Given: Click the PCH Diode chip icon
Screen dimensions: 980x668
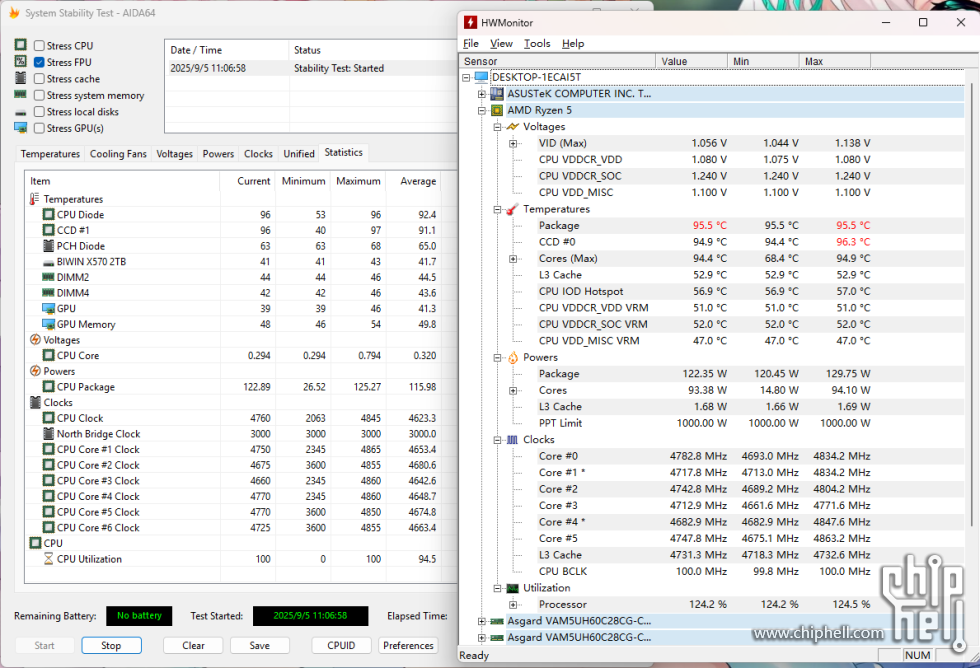Looking at the screenshot, I should click(48, 246).
